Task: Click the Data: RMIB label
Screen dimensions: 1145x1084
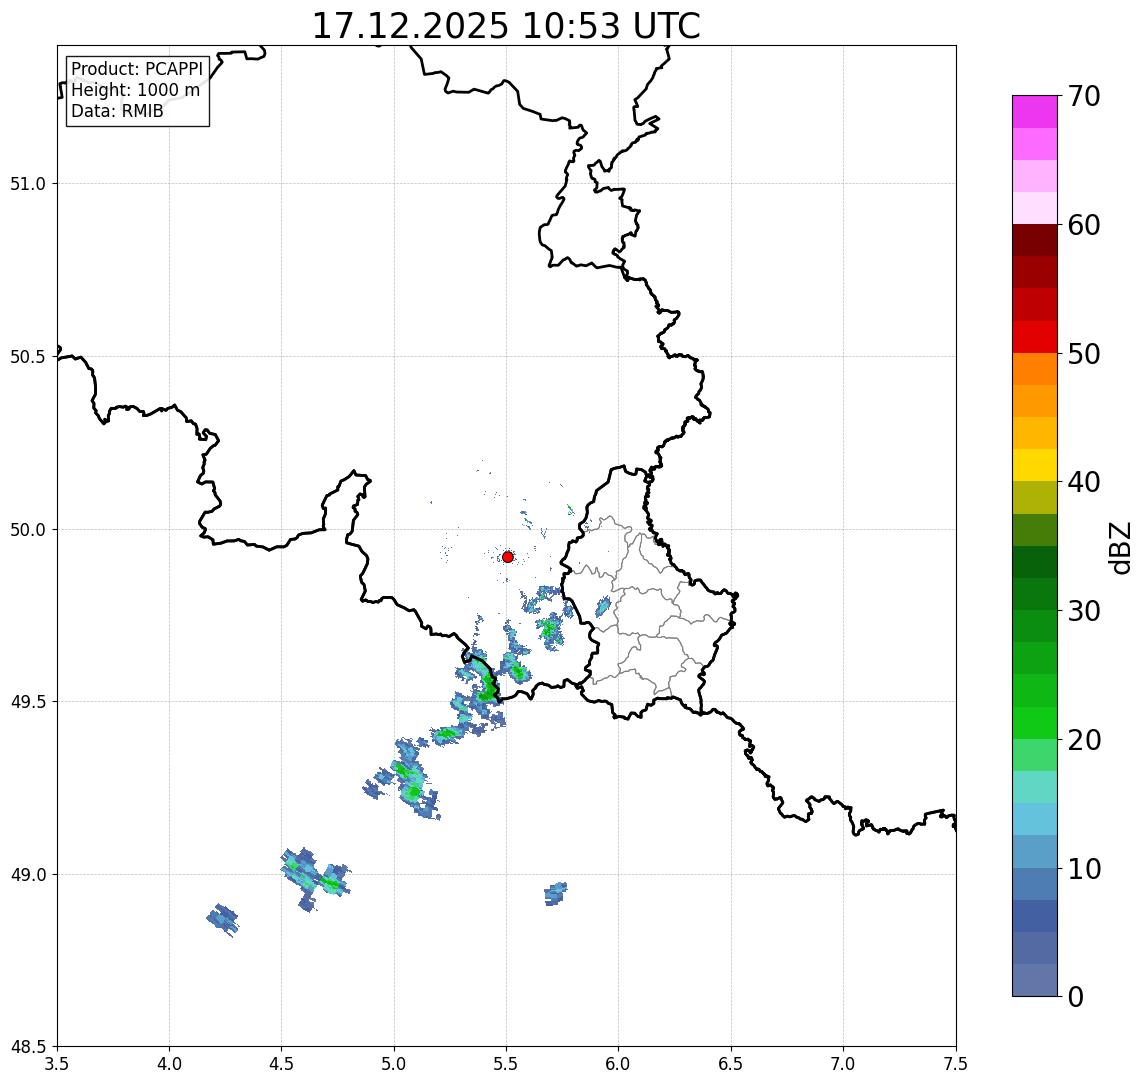Action: point(117,112)
